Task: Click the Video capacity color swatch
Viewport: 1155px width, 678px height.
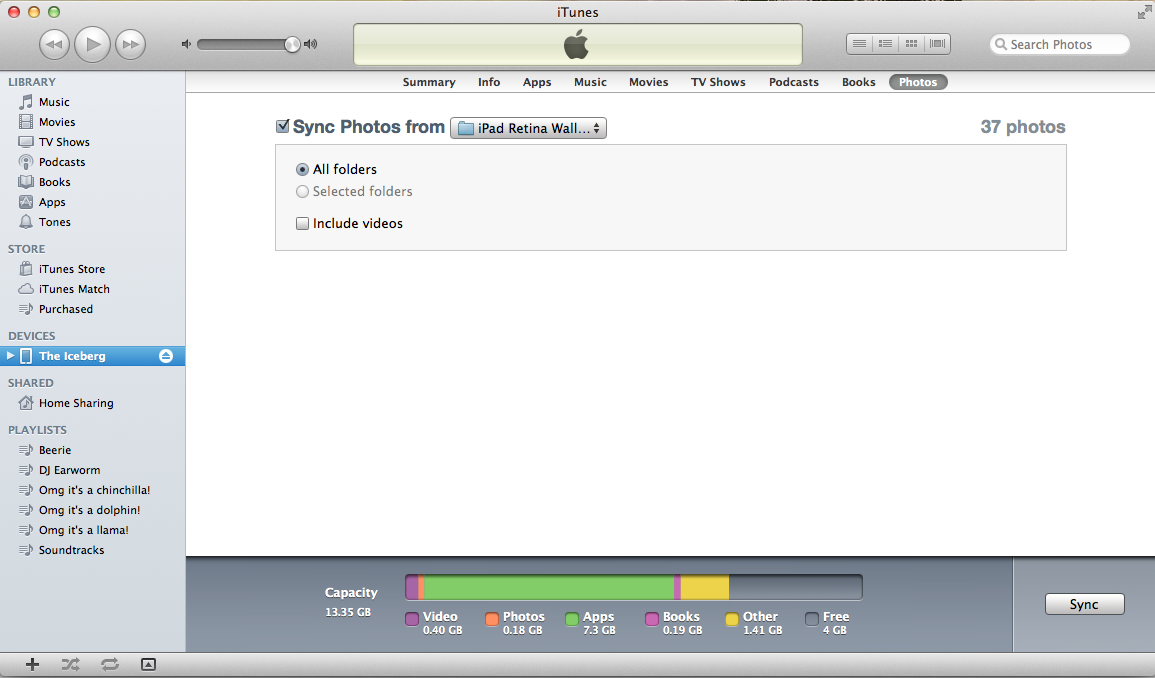Action: click(x=412, y=619)
